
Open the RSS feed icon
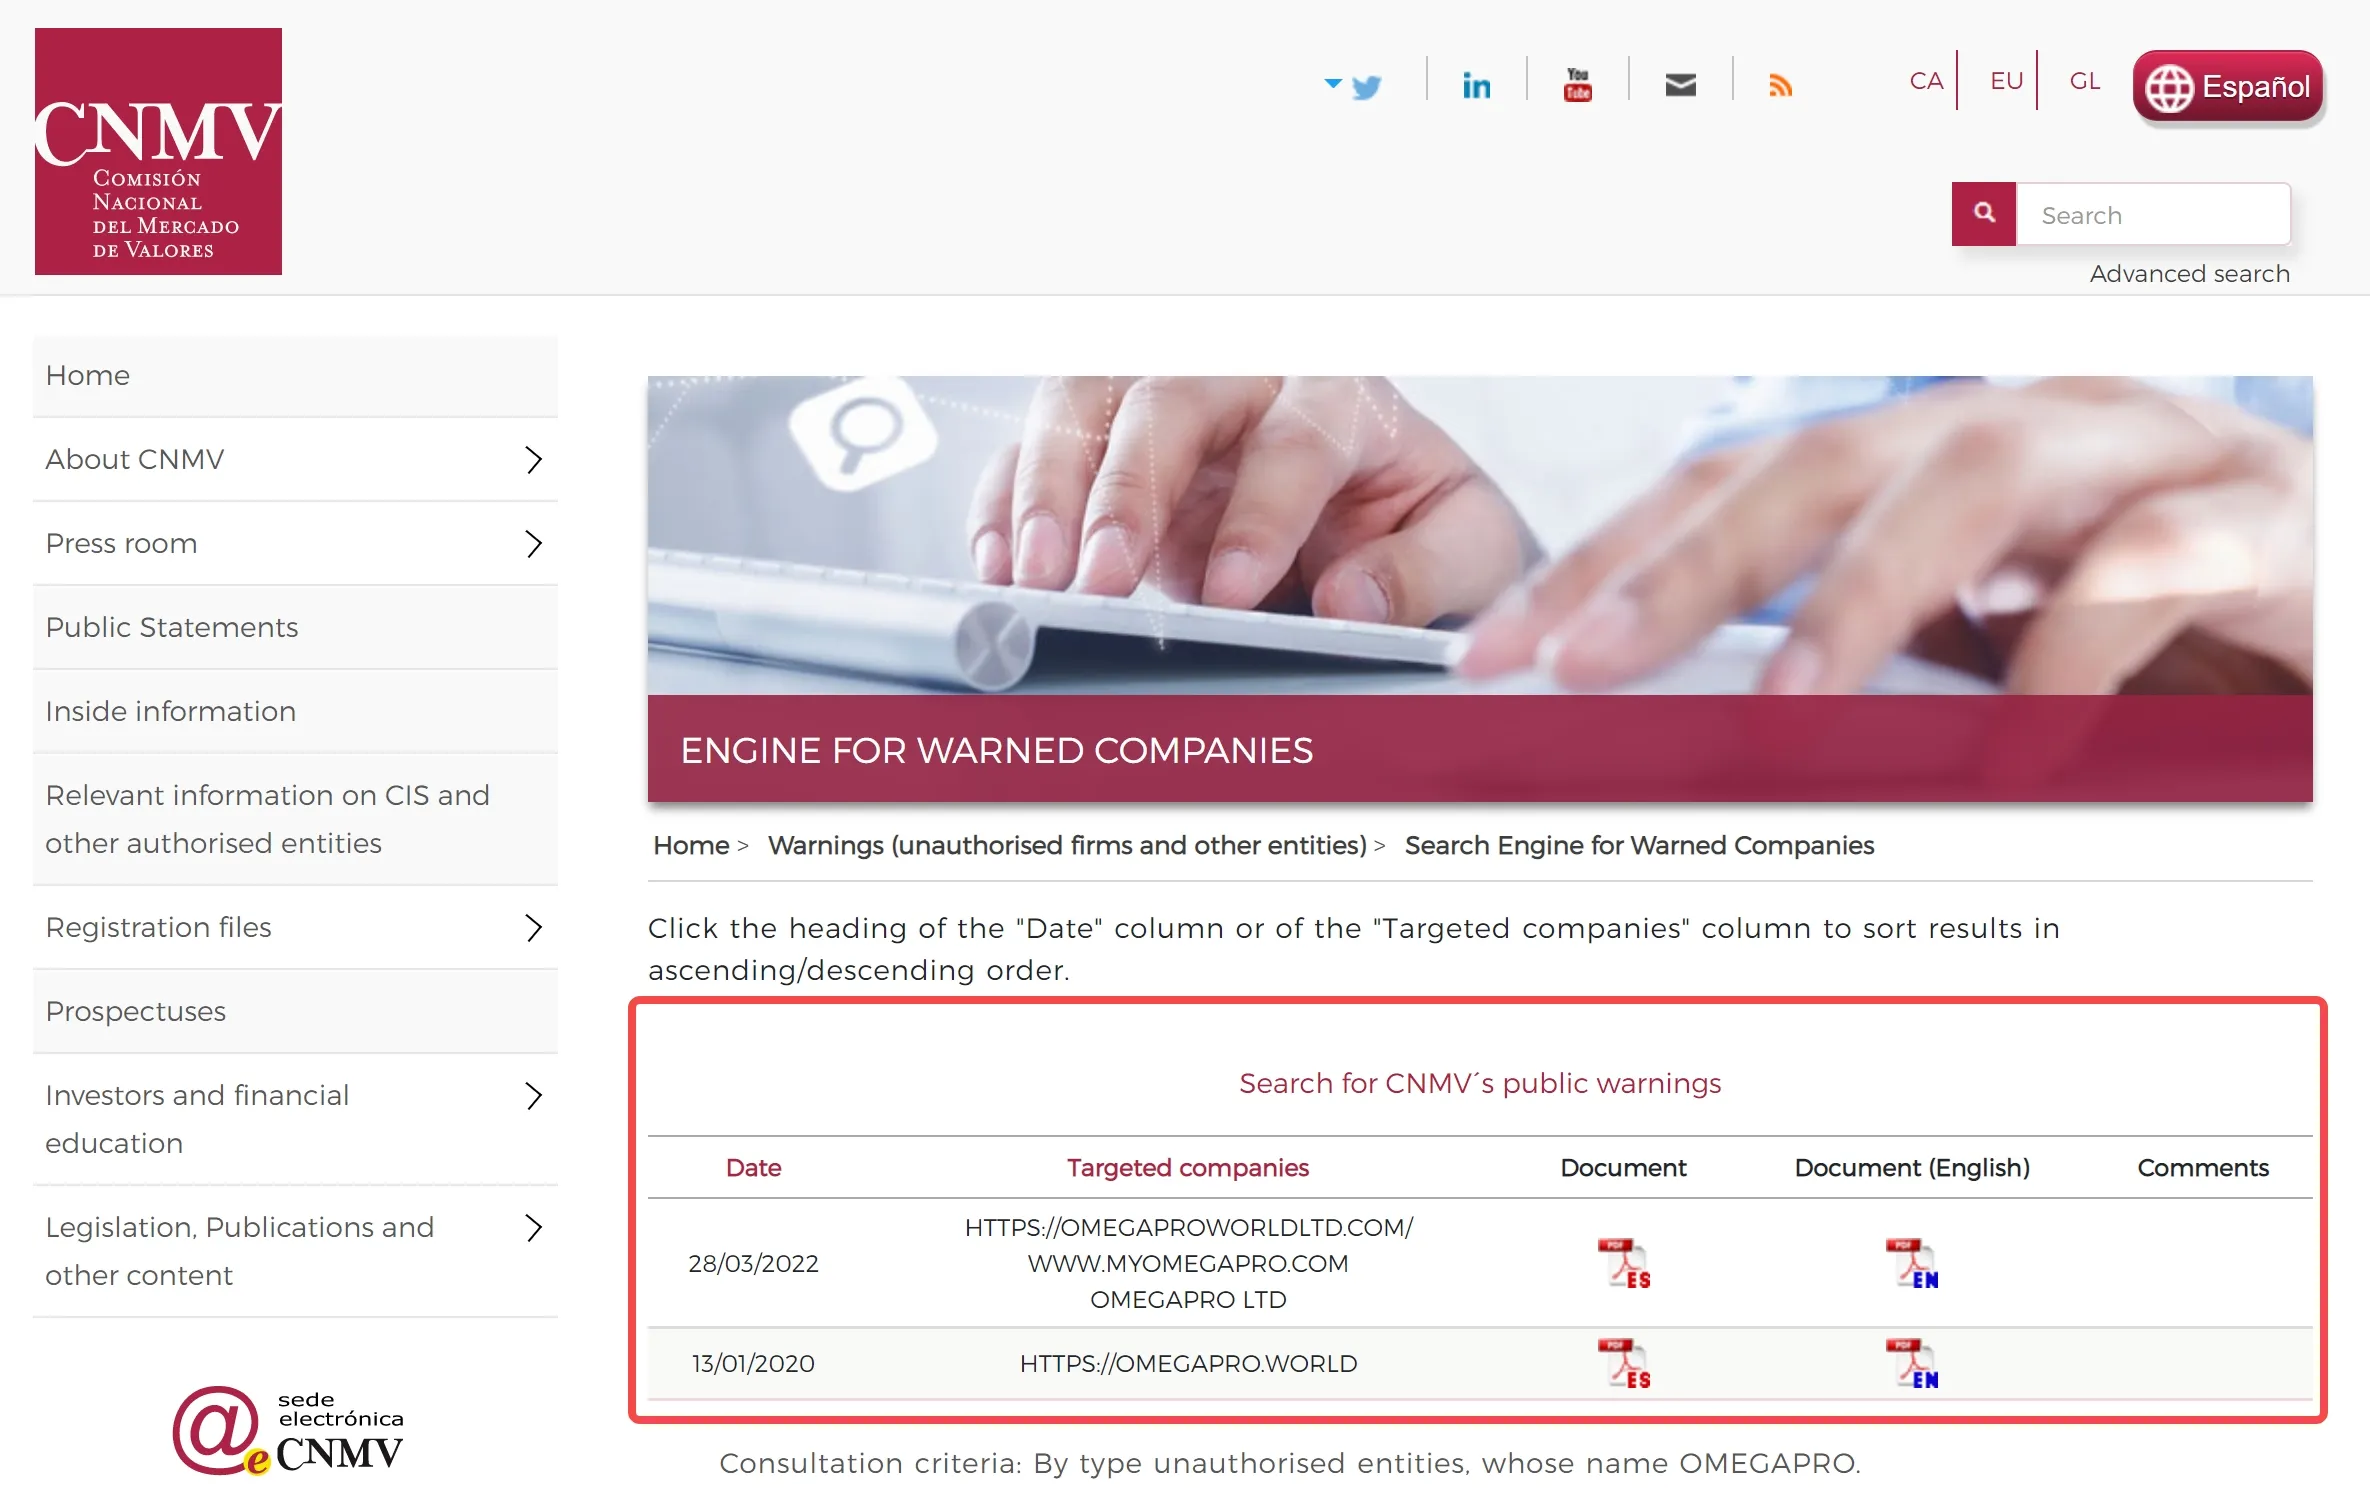[x=1780, y=85]
